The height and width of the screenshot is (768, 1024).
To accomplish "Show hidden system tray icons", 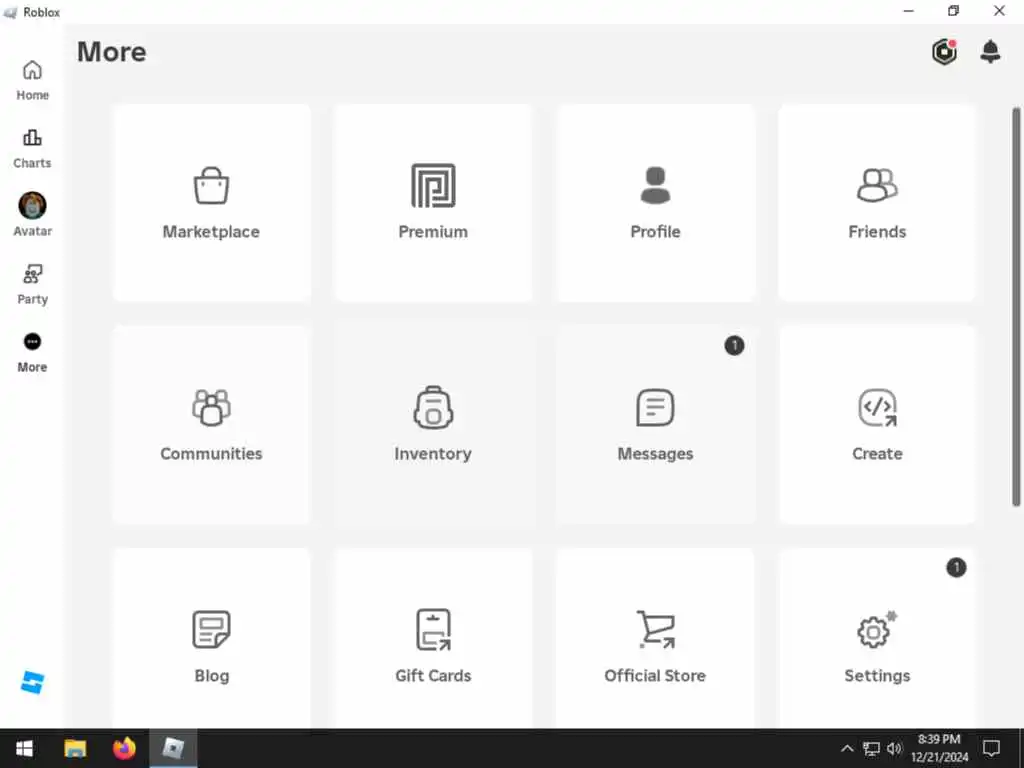I will (847, 748).
